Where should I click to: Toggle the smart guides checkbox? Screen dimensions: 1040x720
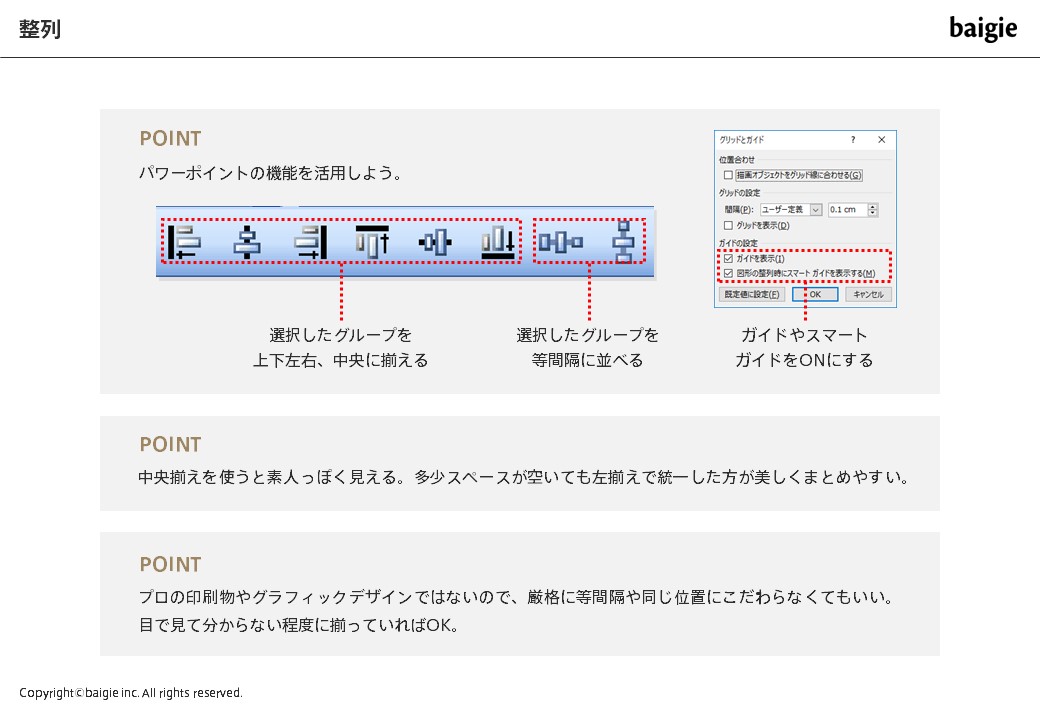point(728,273)
